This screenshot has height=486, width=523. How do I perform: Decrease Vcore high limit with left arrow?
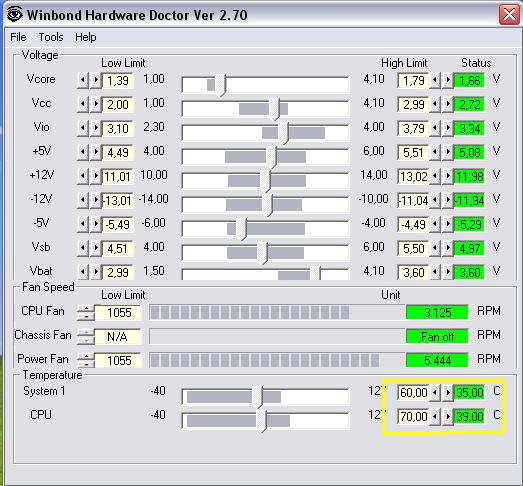pos(435,80)
